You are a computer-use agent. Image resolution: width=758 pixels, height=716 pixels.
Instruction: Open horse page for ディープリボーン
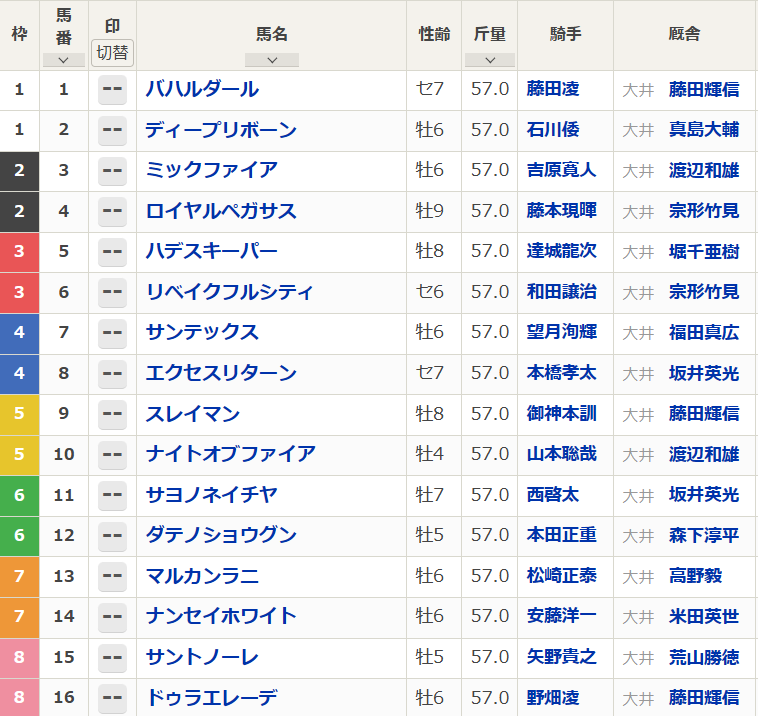(221, 130)
